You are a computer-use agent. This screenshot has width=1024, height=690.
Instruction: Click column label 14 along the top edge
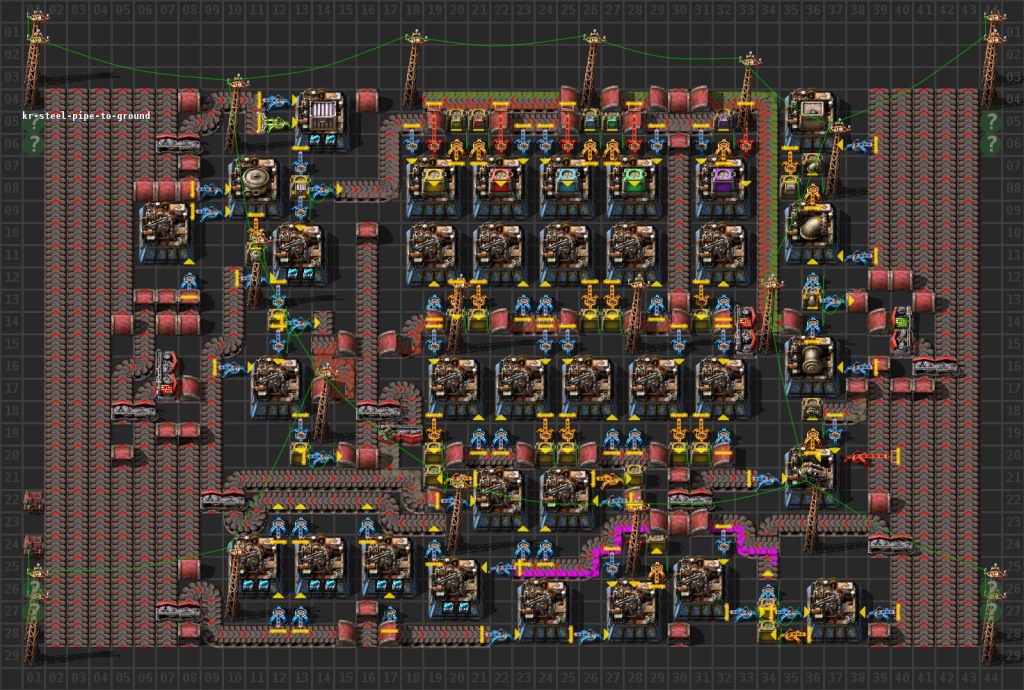[x=322, y=10]
